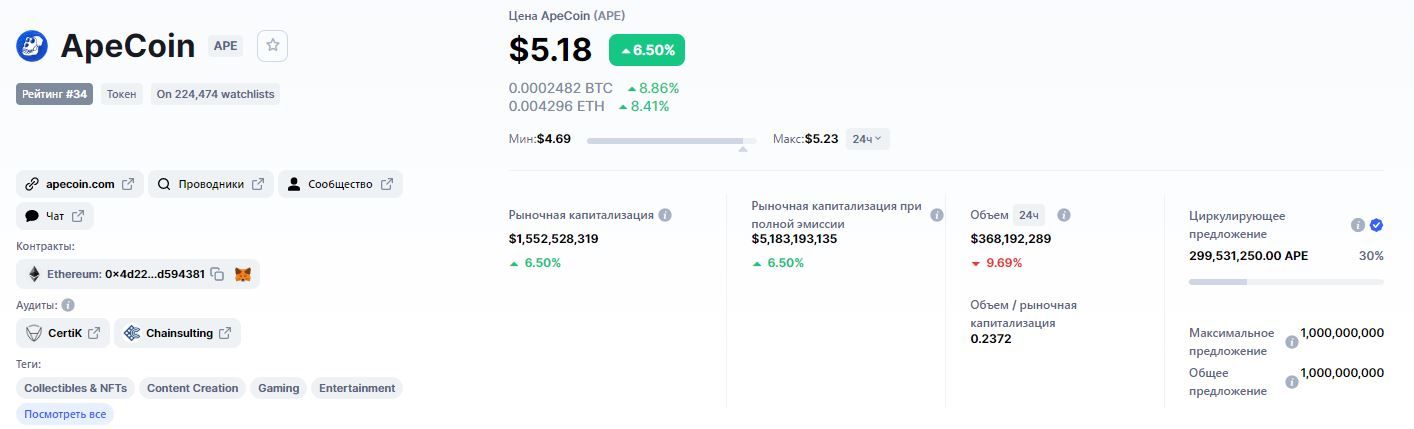Copy the Ethereum contract address
The height and width of the screenshot is (429, 1414).
(x=217, y=274)
